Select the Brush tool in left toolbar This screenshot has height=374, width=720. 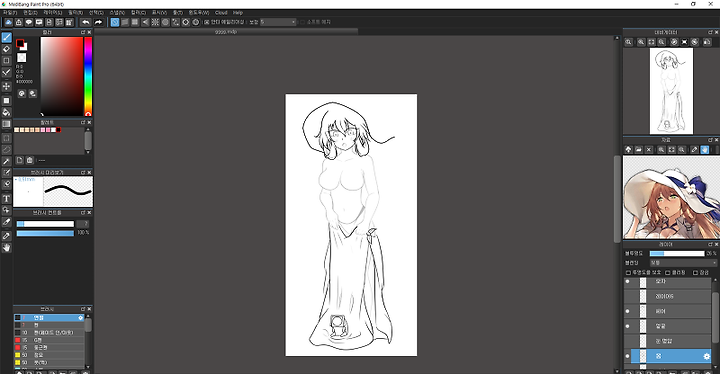(x=6, y=37)
